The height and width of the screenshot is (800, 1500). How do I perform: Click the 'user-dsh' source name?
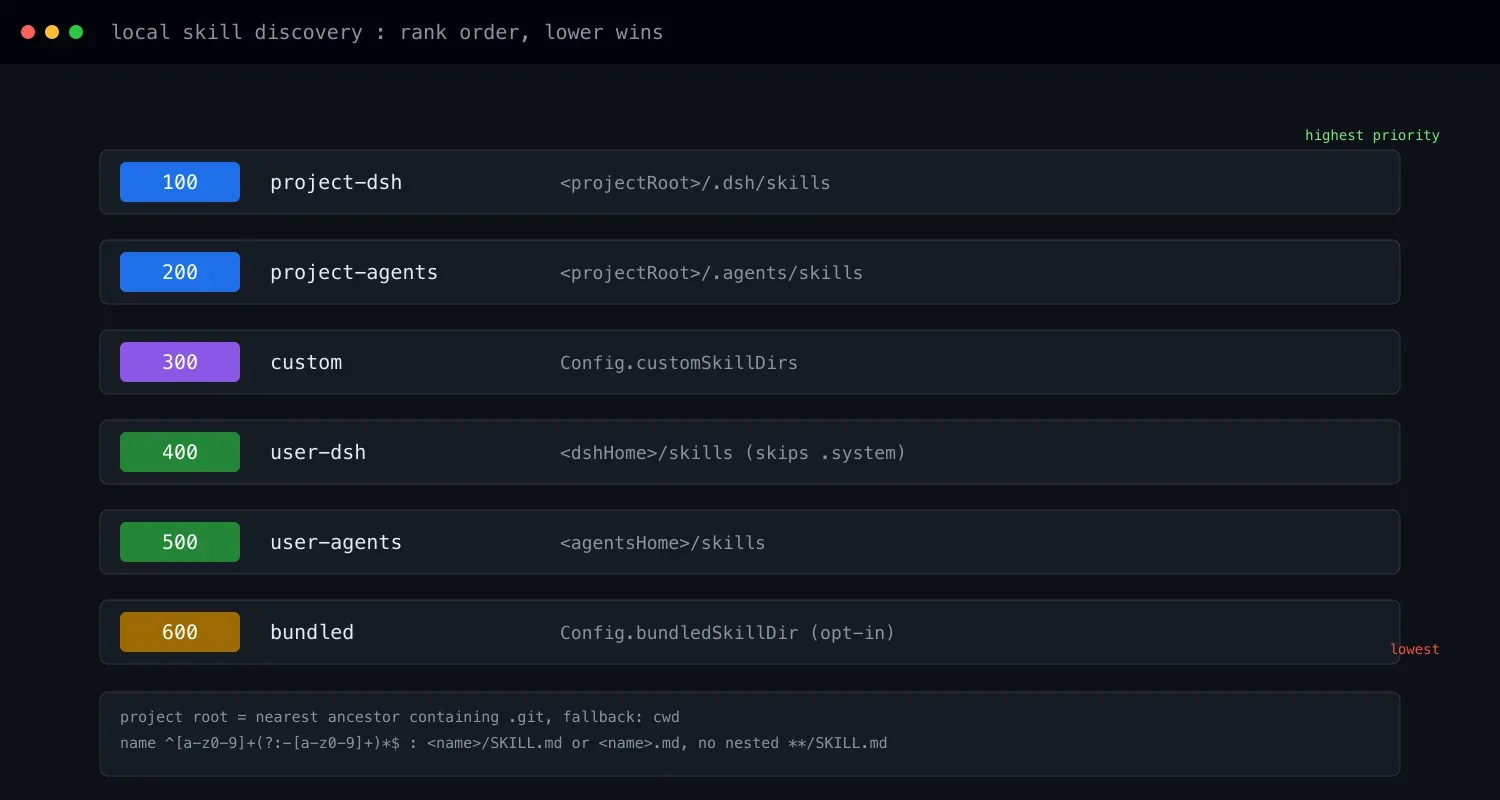click(318, 452)
